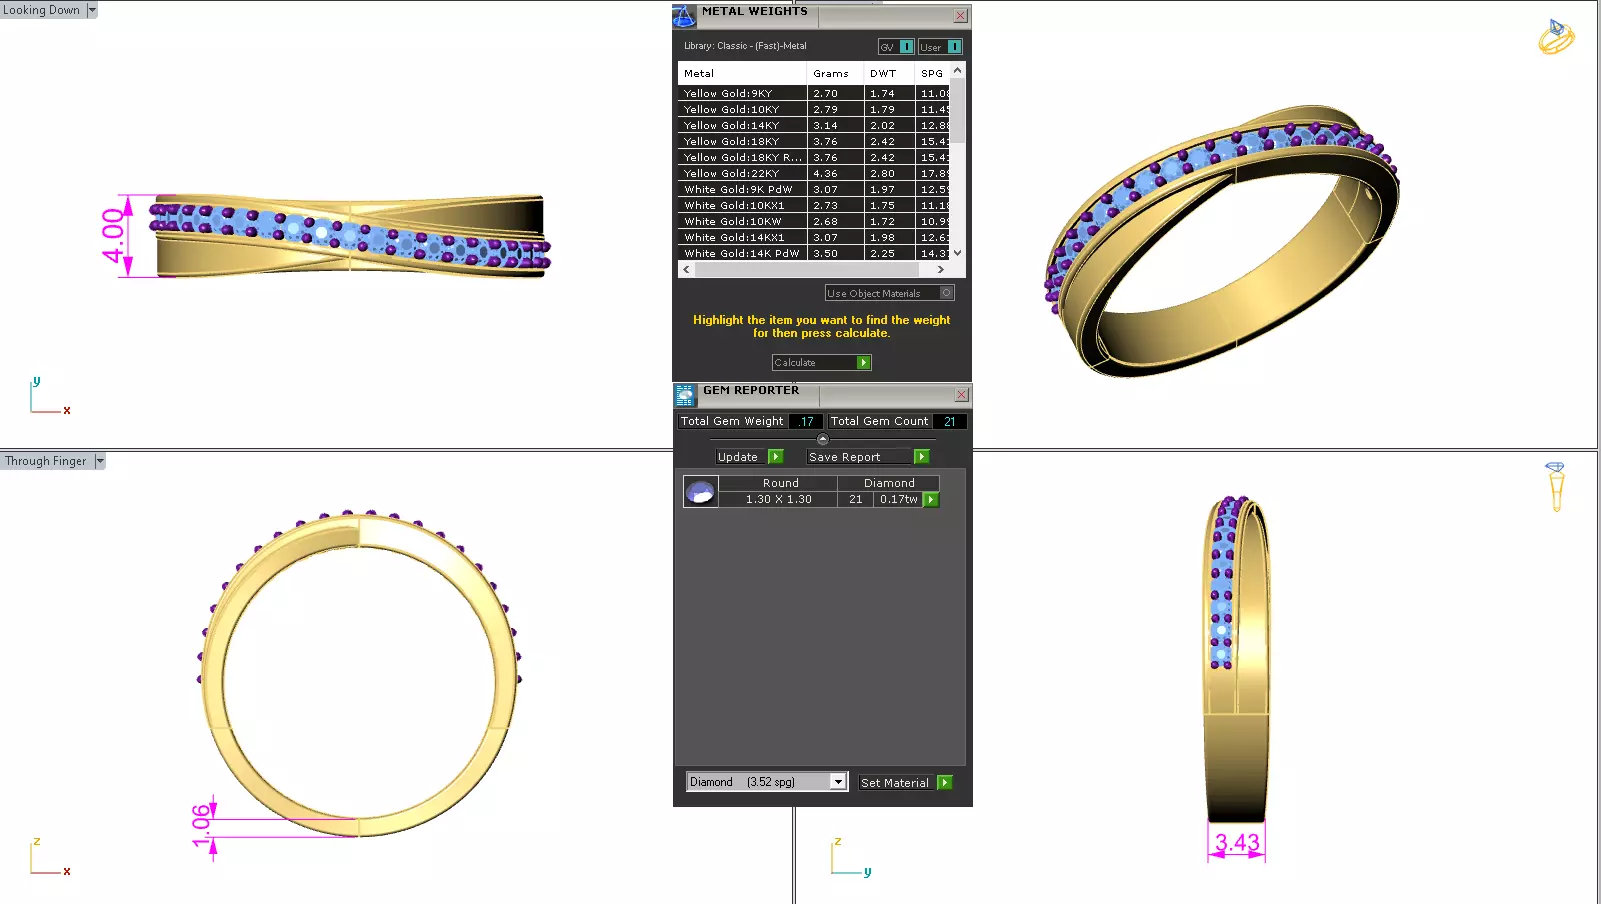Click the Metal Weights panel scale icon

pyautogui.click(x=684, y=16)
